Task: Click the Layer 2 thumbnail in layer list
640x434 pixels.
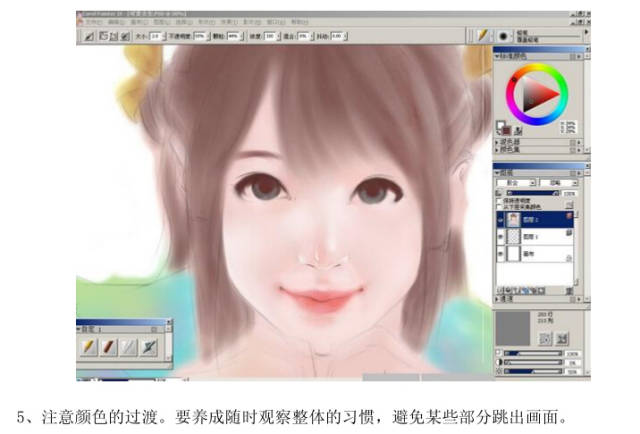Action: tap(513, 220)
